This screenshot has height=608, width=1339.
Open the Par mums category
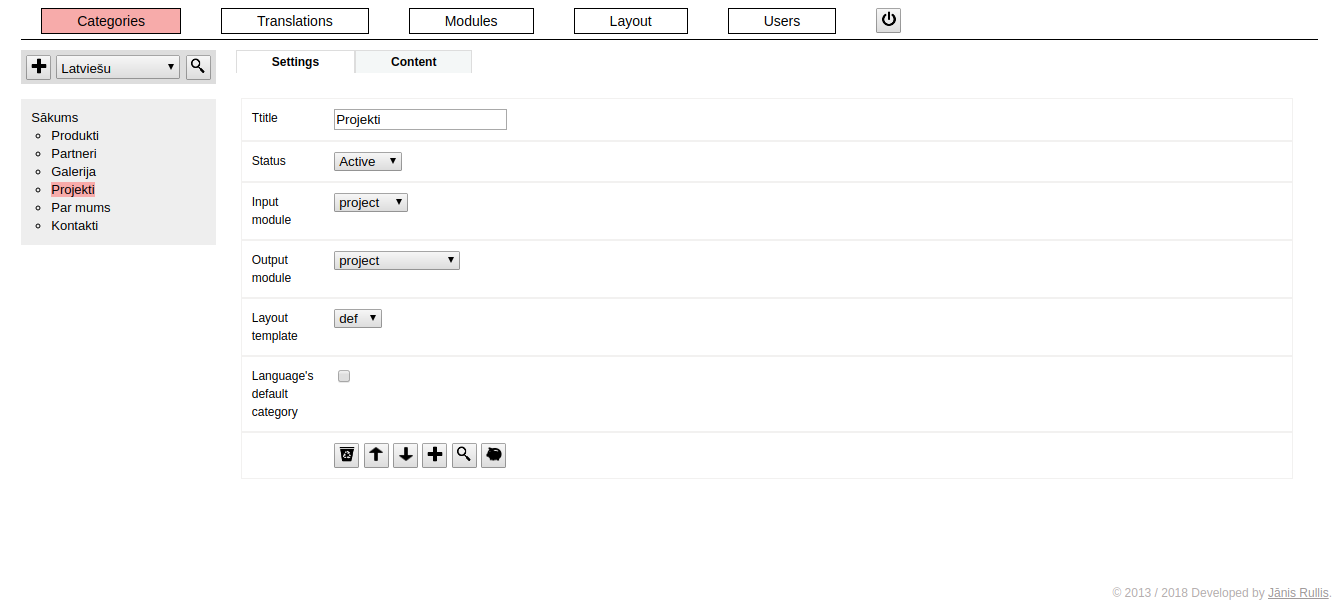click(81, 207)
